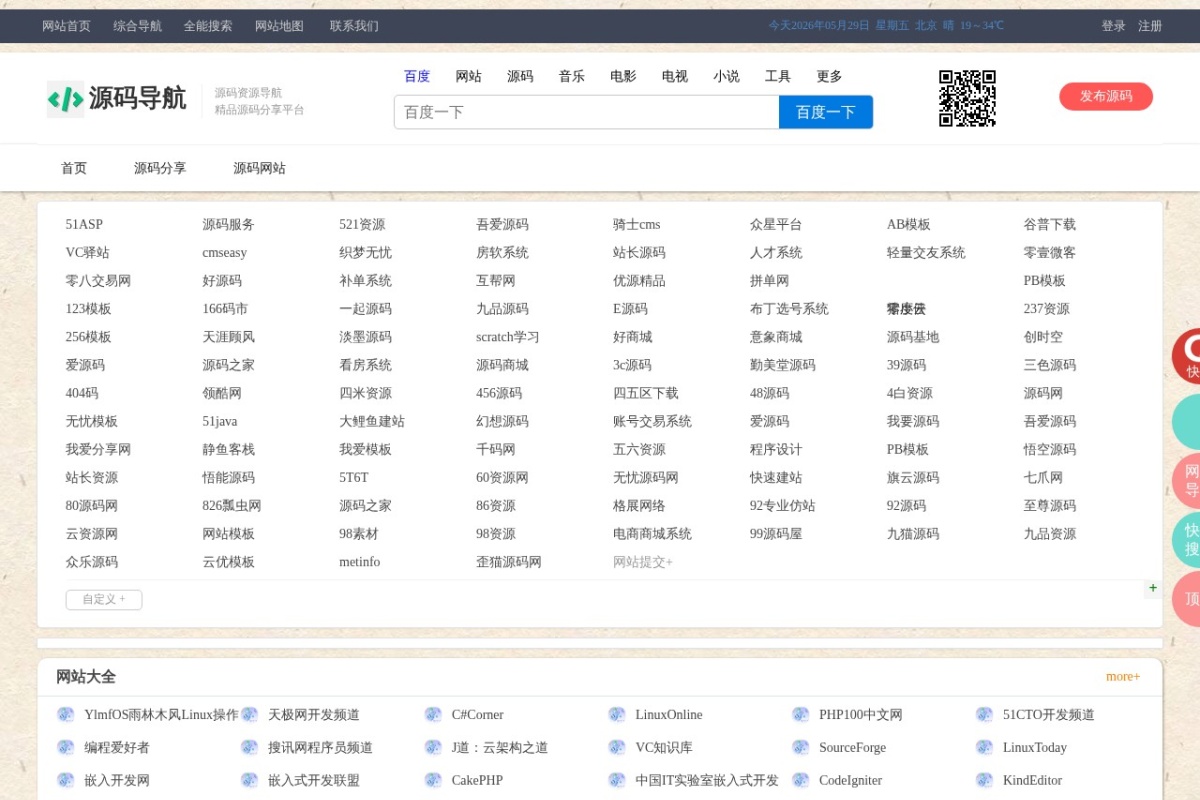This screenshot has width=1200, height=800.
Task: Open the 51ASP site link
Action: [x=84, y=225]
